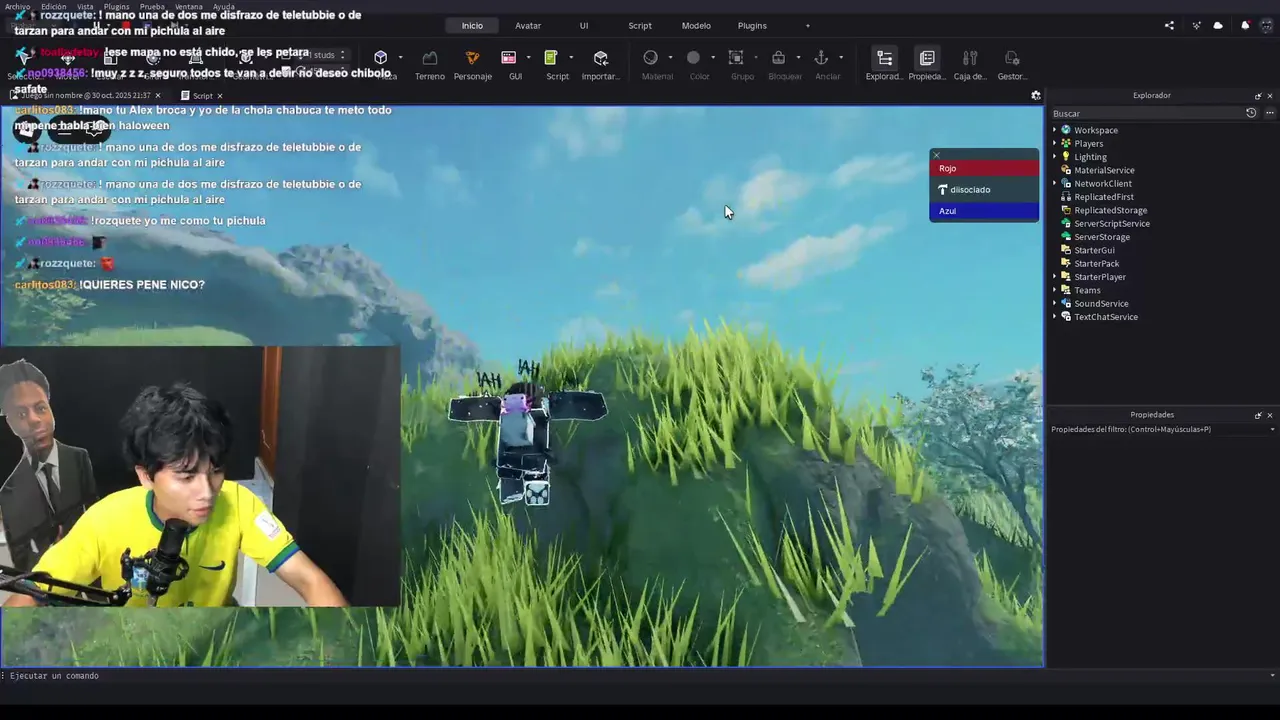1280x720 pixels.
Task: Click the Importar 3D icon
Action: point(600,58)
